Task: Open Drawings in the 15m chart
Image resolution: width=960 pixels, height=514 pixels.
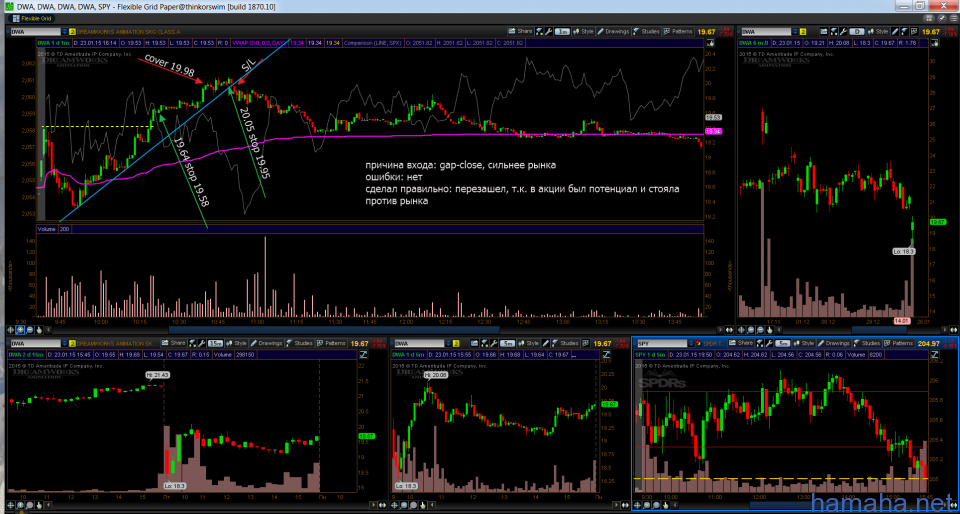Action: coord(266,343)
